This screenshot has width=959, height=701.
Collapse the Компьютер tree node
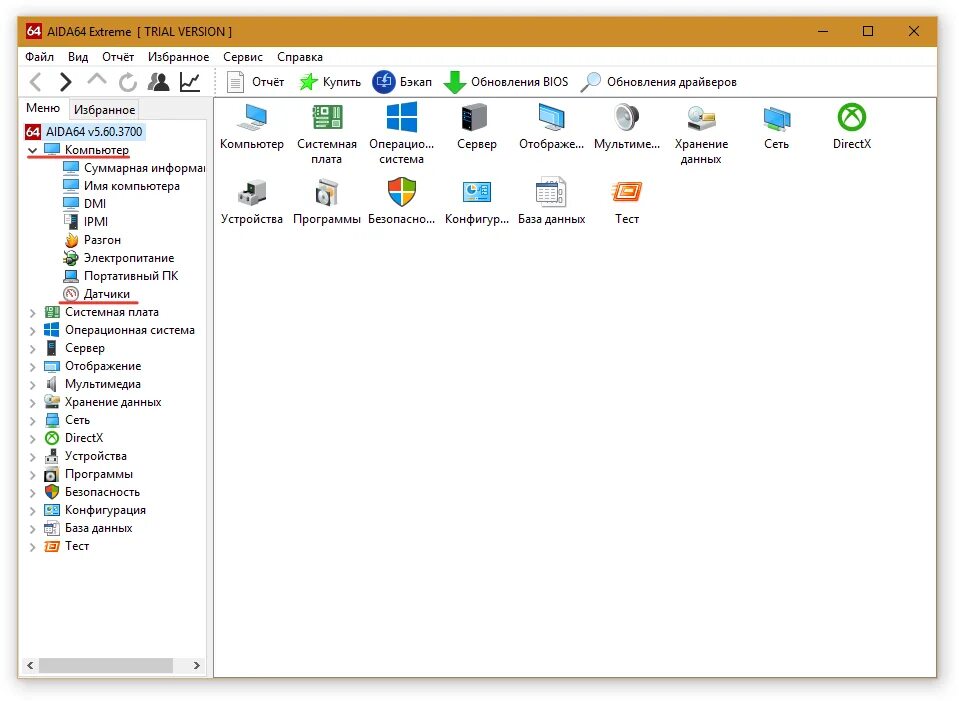tap(32, 150)
